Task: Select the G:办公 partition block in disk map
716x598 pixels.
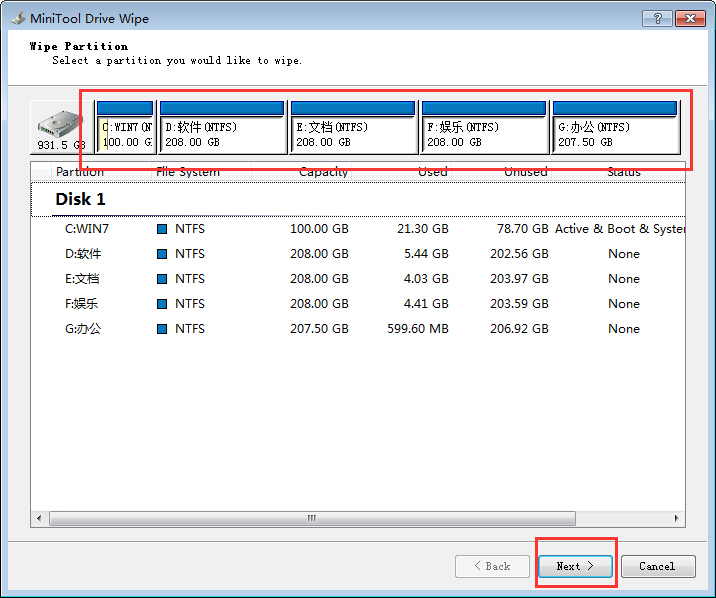Action: tap(615, 127)
